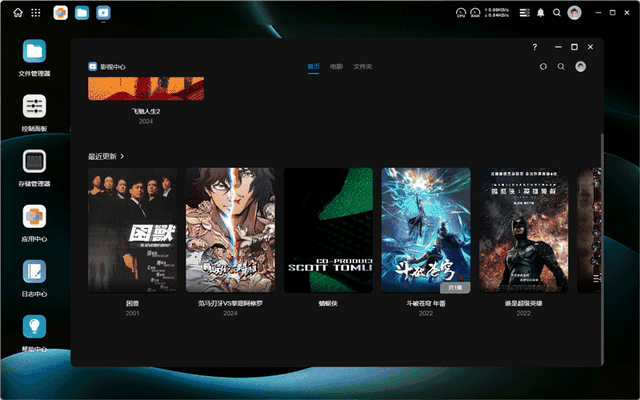640x400 pixels.
Task: Open the 最近更新 heading link
Action: [x=102, y=156]
